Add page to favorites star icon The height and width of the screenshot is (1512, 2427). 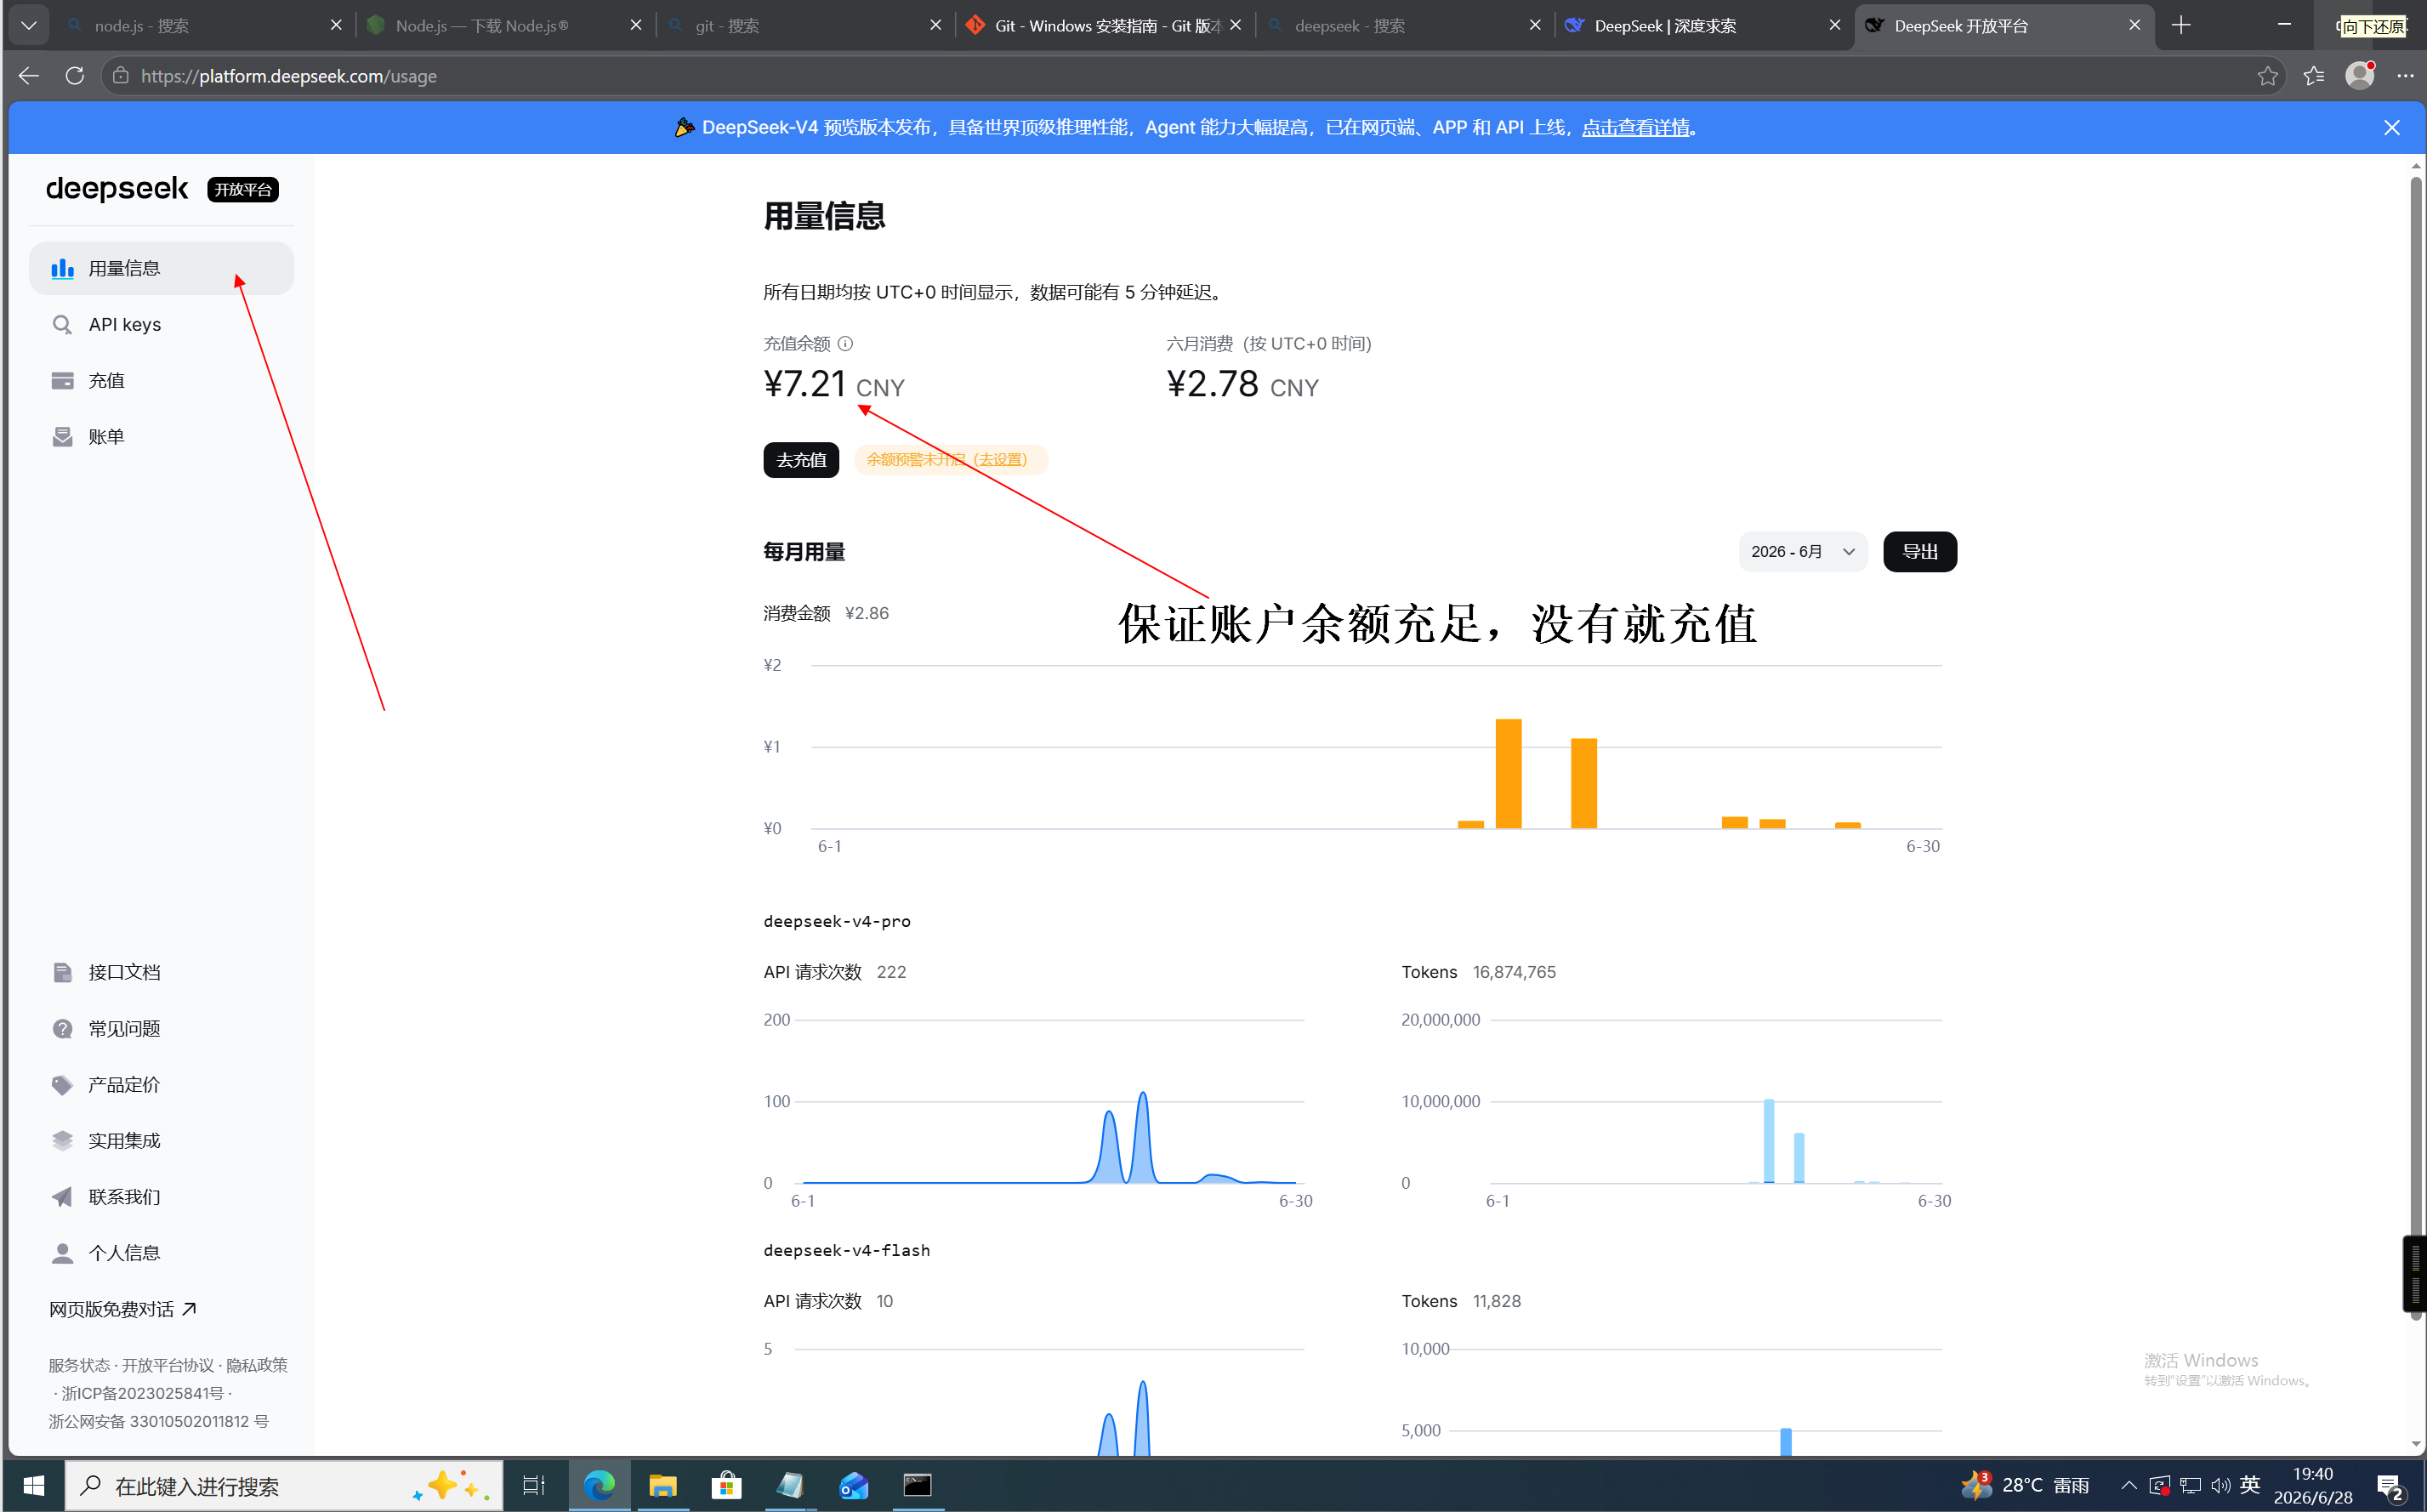coord(2267,76)
